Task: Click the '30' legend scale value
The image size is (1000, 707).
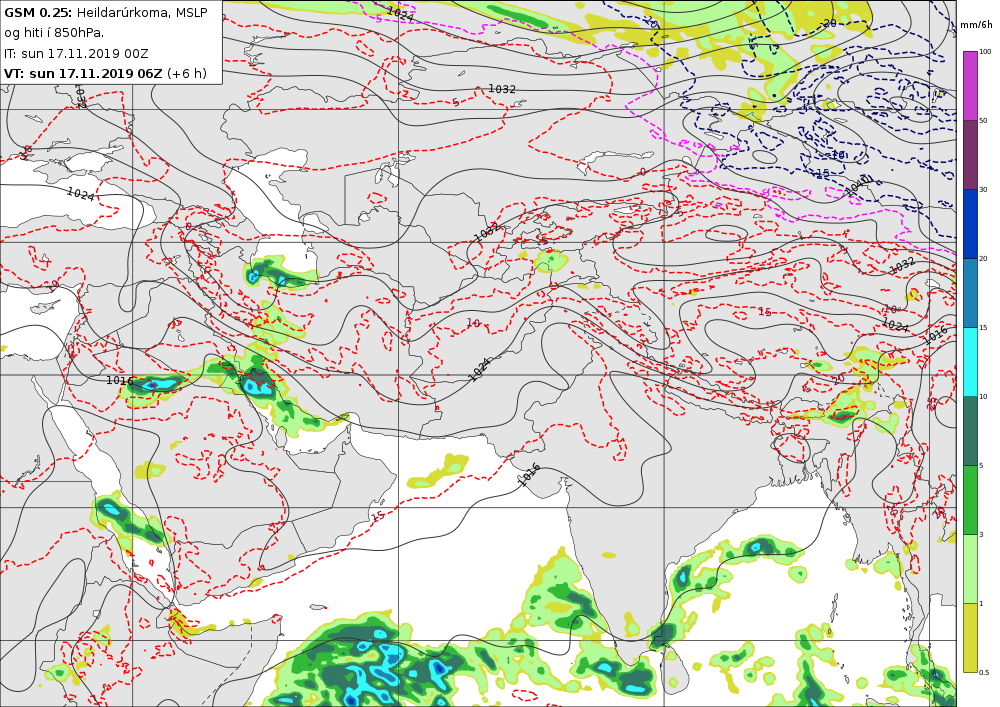Action: [983, 189]
